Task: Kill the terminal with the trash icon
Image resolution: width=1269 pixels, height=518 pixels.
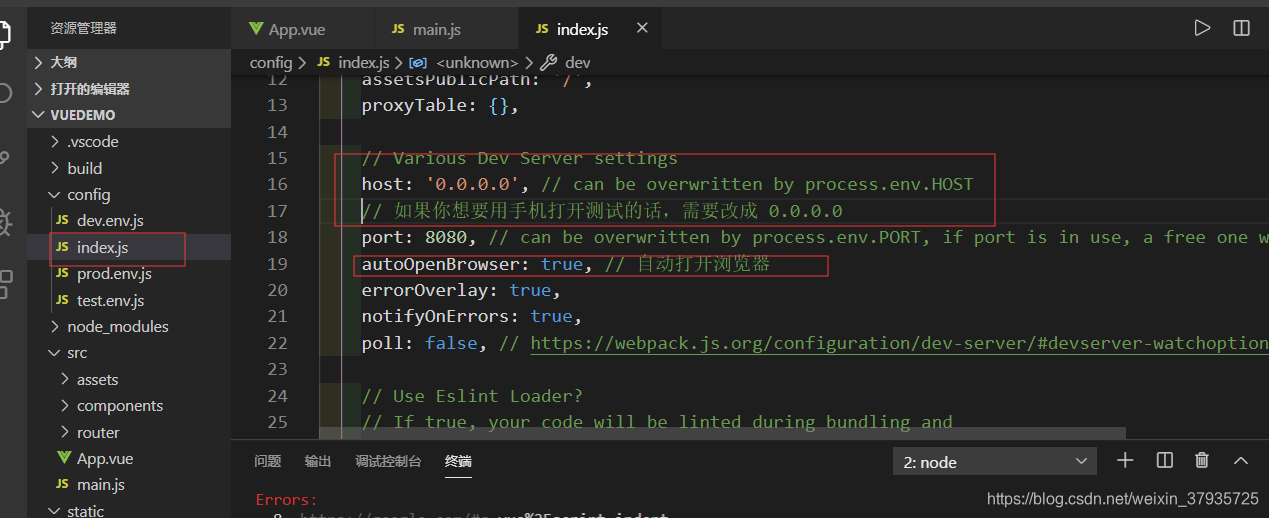Action: coord(1202,460)
